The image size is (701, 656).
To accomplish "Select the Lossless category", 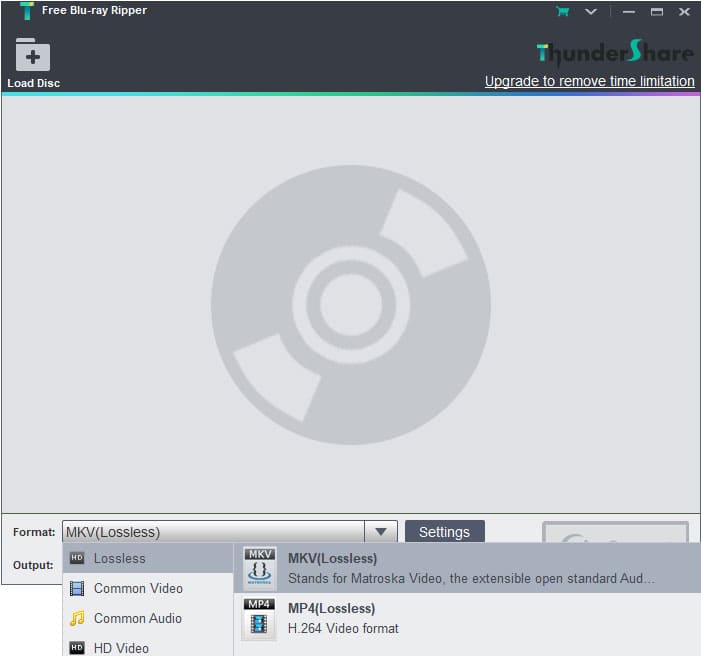I will pos(148,558).
